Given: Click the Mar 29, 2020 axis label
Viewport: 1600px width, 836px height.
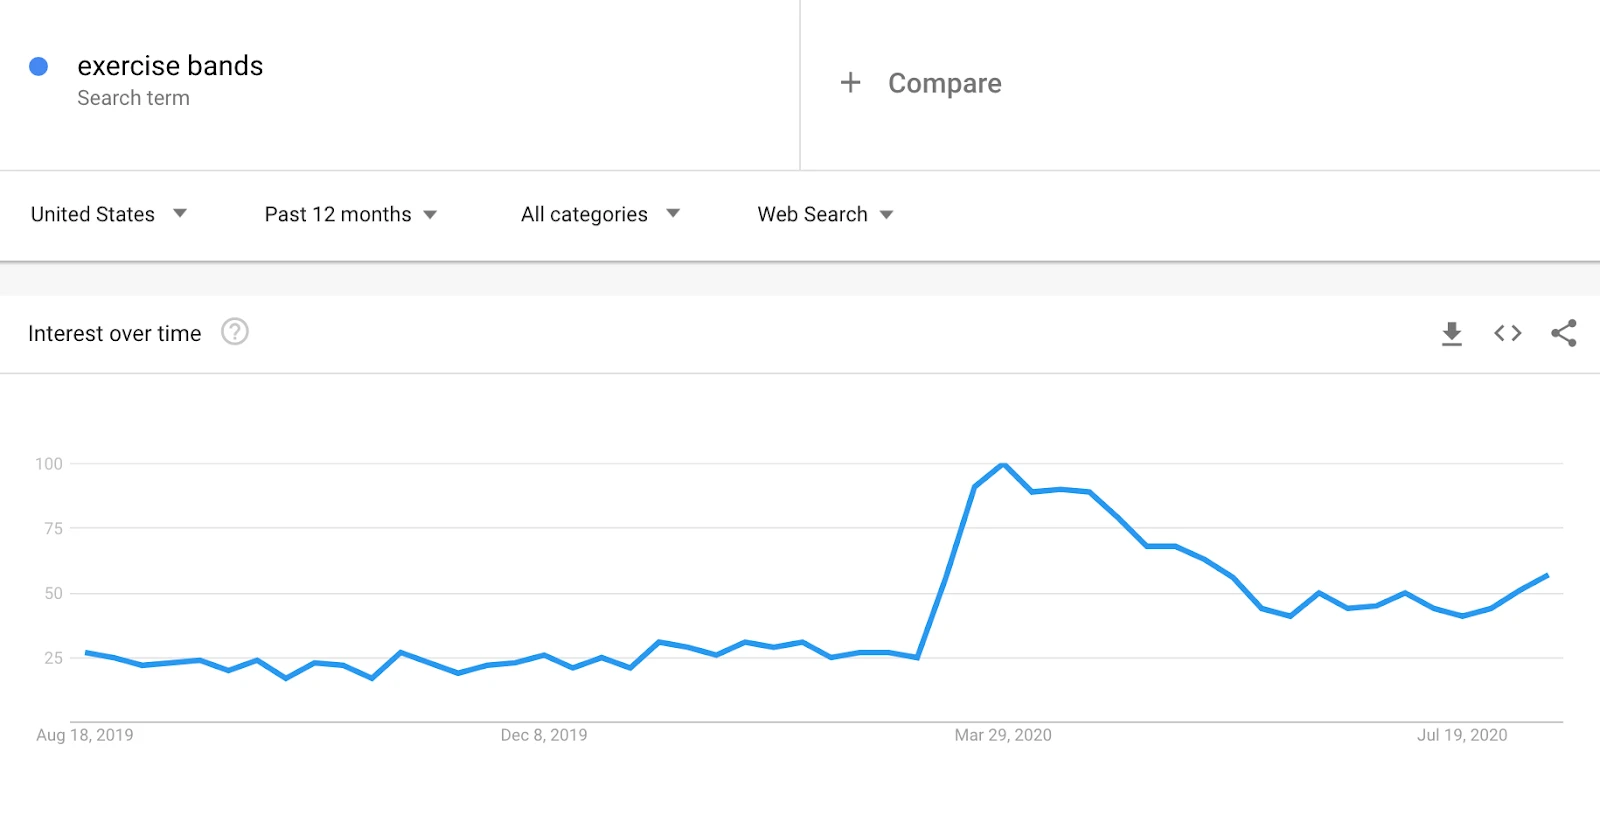Looking at the screenshot, I should click(1003, 735).
